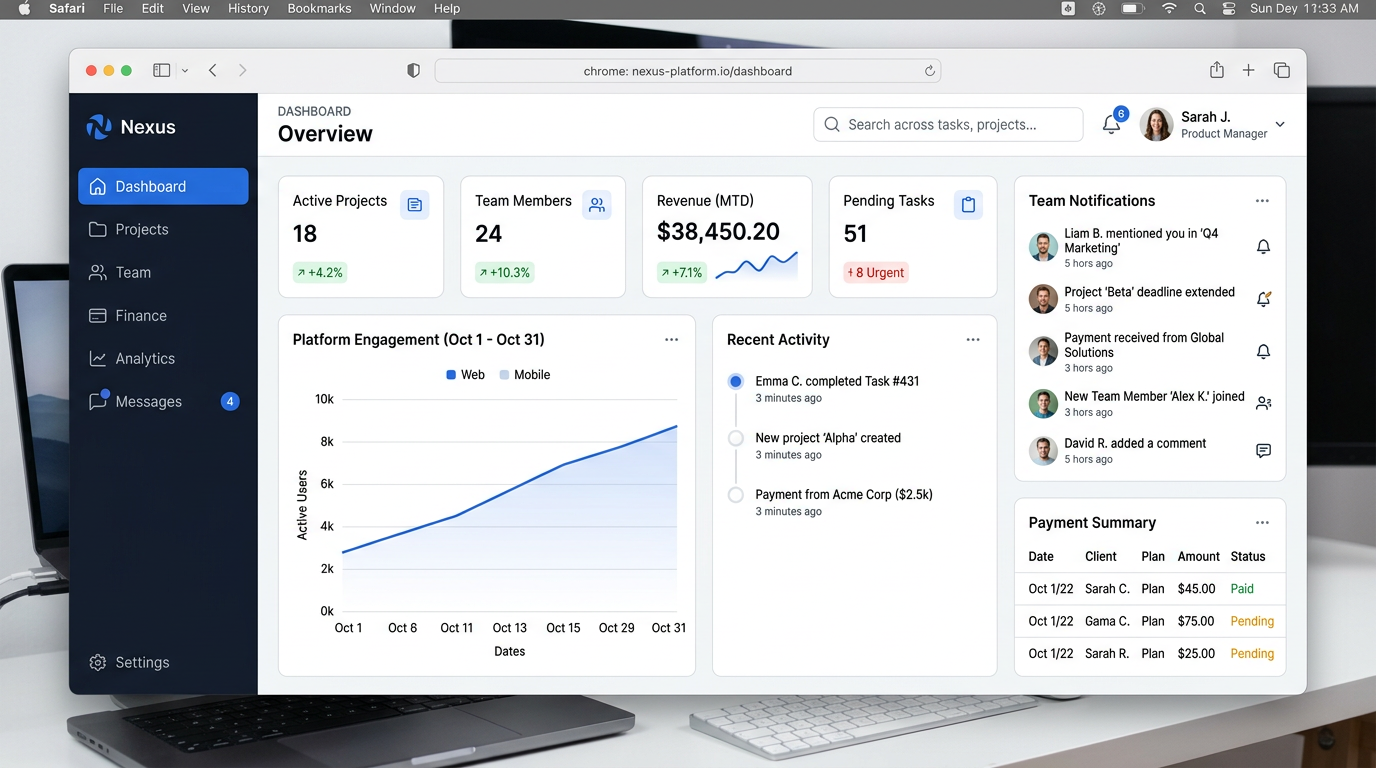Click the Pending Tasks clipboard icon
This screenshot has height=768, width=1376.
967,205
